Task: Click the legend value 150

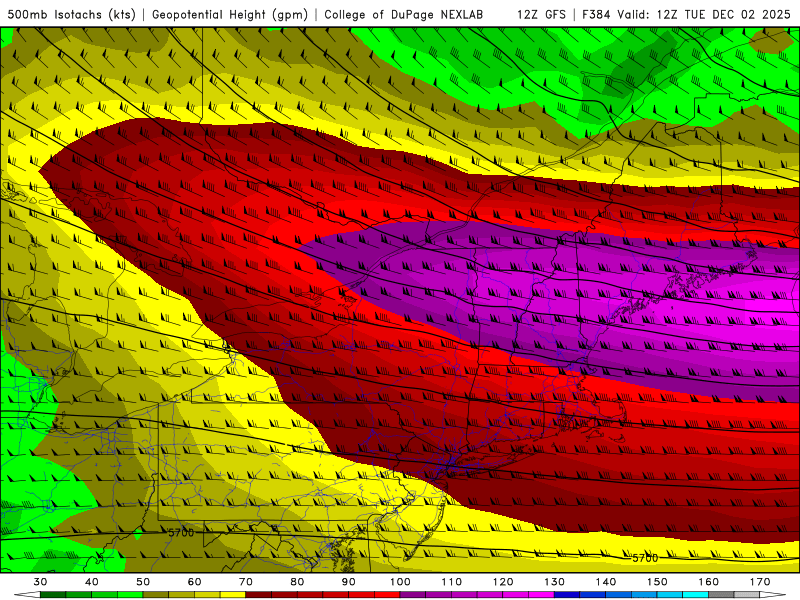Action: point(657,582)
